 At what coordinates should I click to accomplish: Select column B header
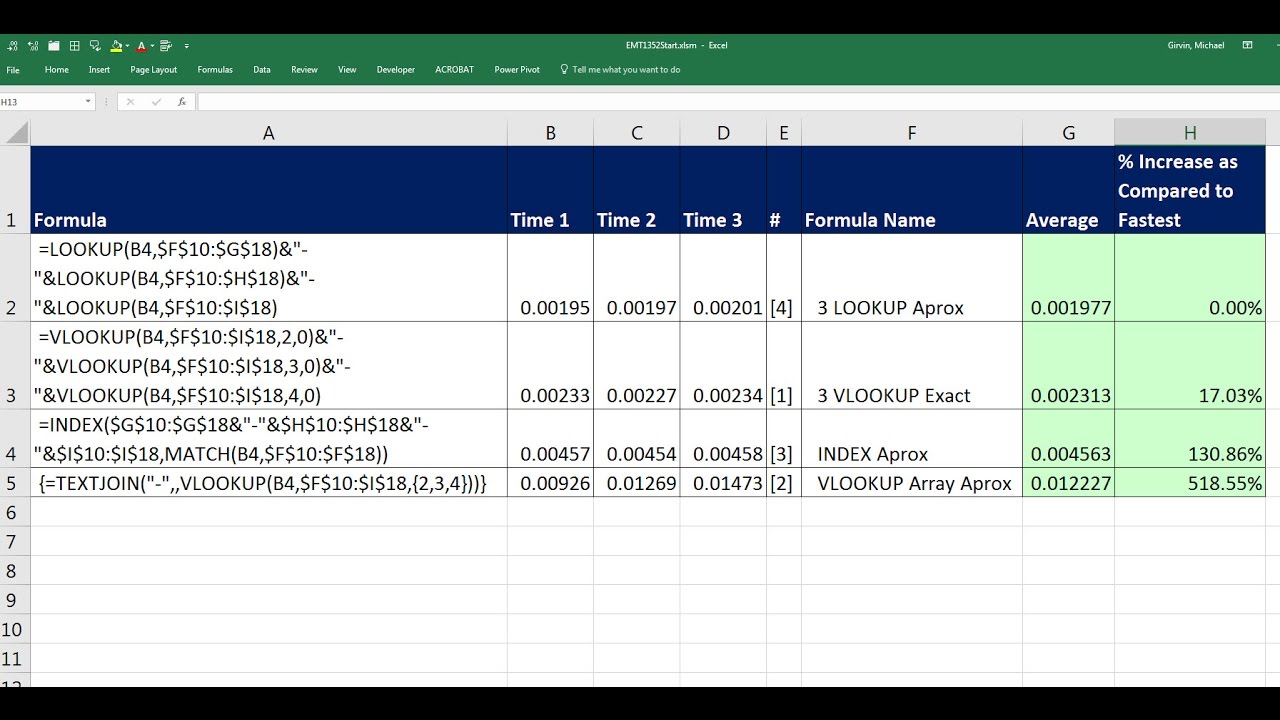[x=550, y=133]
